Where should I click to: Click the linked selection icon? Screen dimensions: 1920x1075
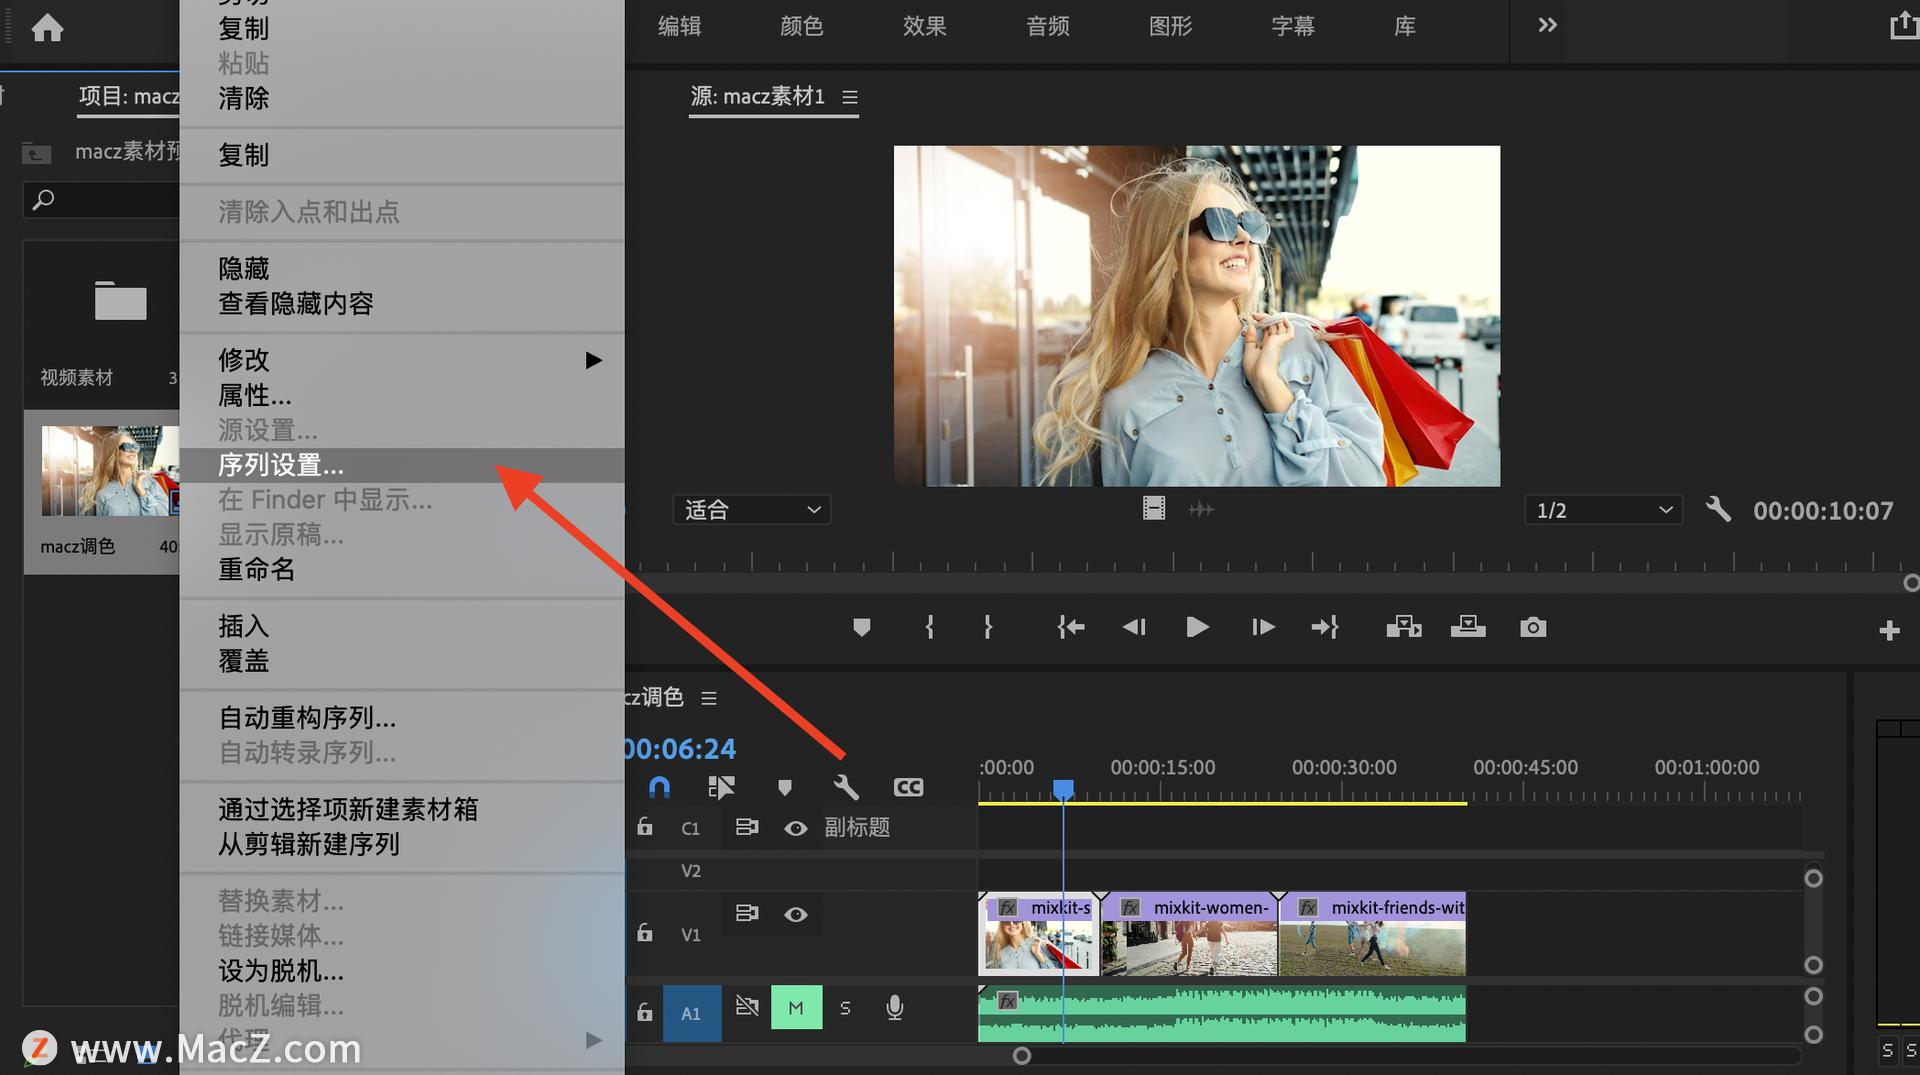(722, 787)
